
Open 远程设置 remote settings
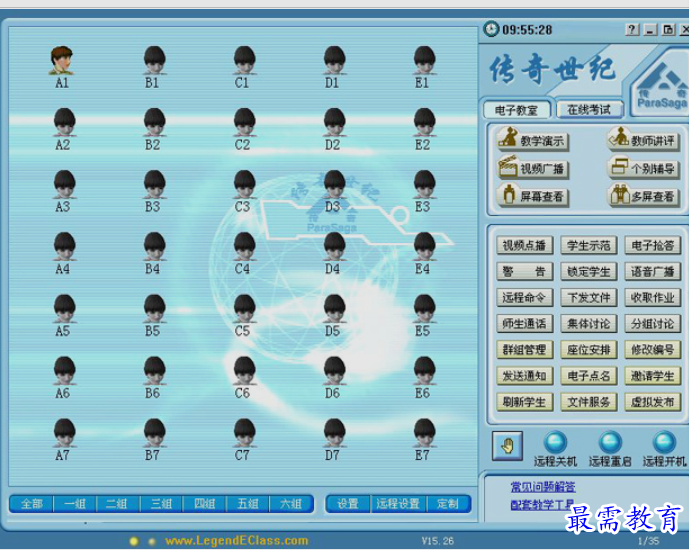[x=399, y=503]
